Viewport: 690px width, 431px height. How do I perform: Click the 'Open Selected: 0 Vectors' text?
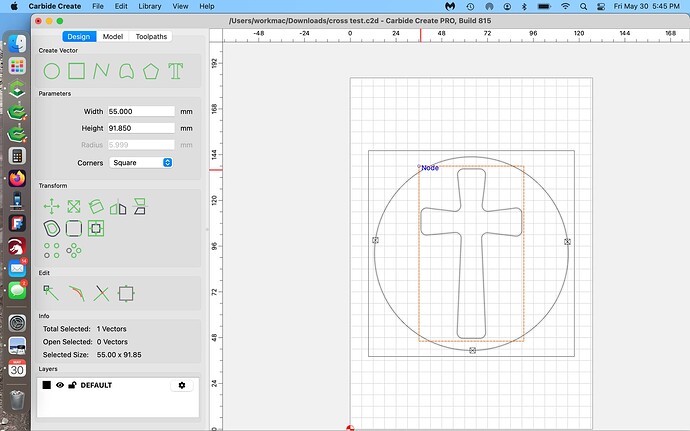coord(85,342)
